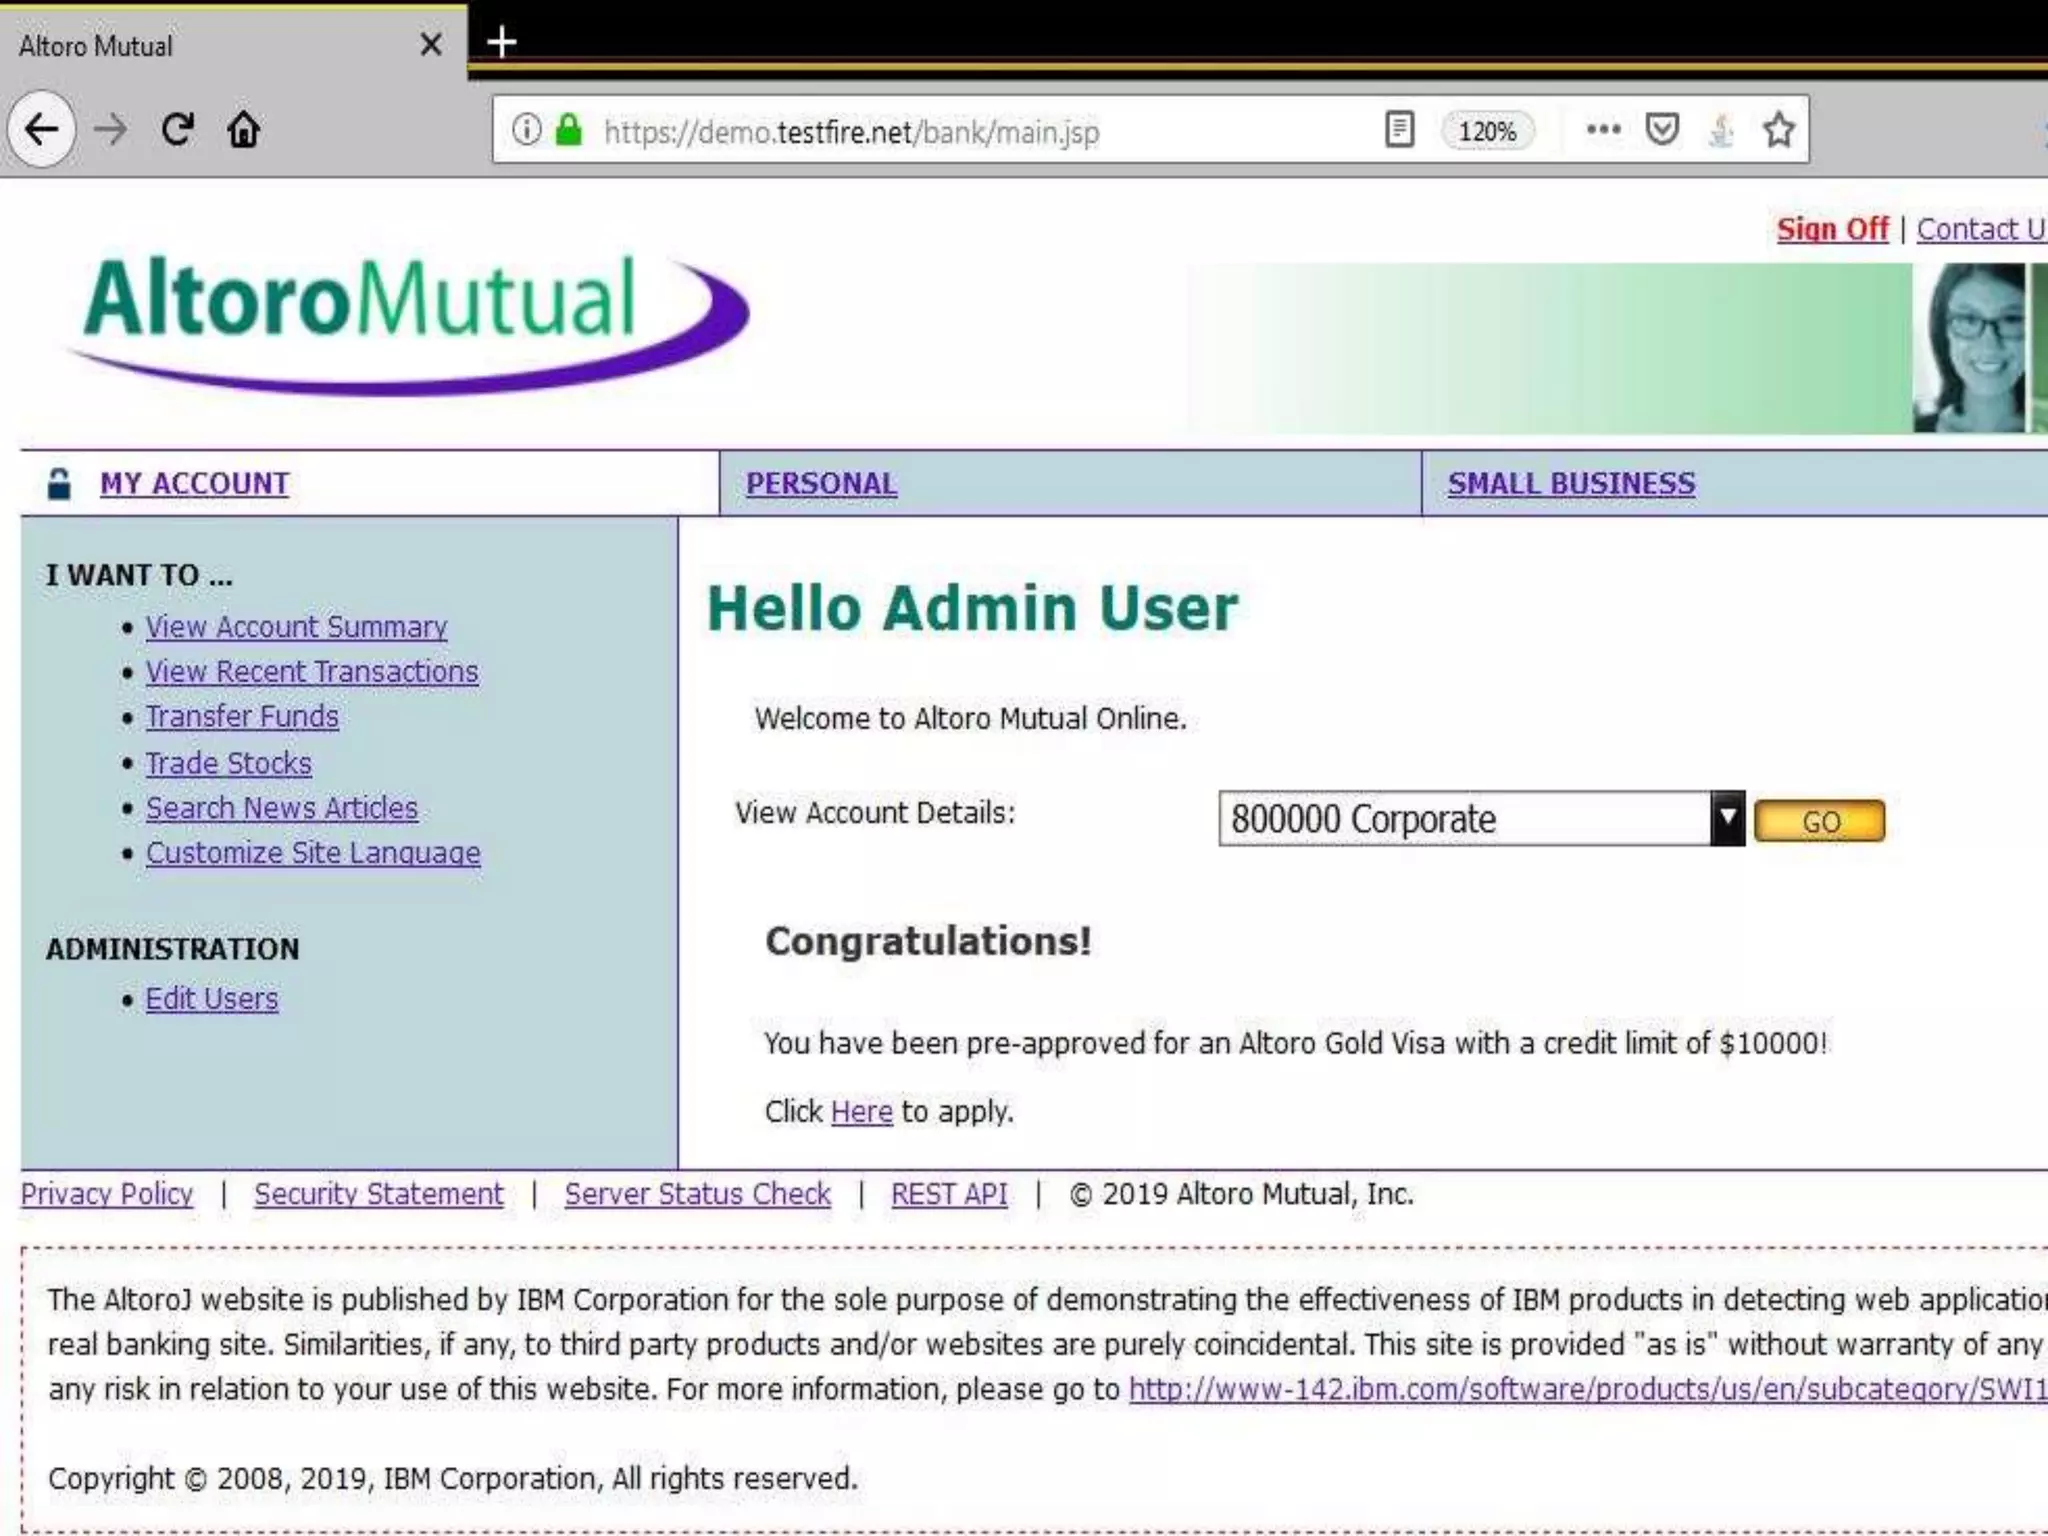Expand the View Account Details dropdown
2048x1536 pixels.
click(x=1726, y=818)
